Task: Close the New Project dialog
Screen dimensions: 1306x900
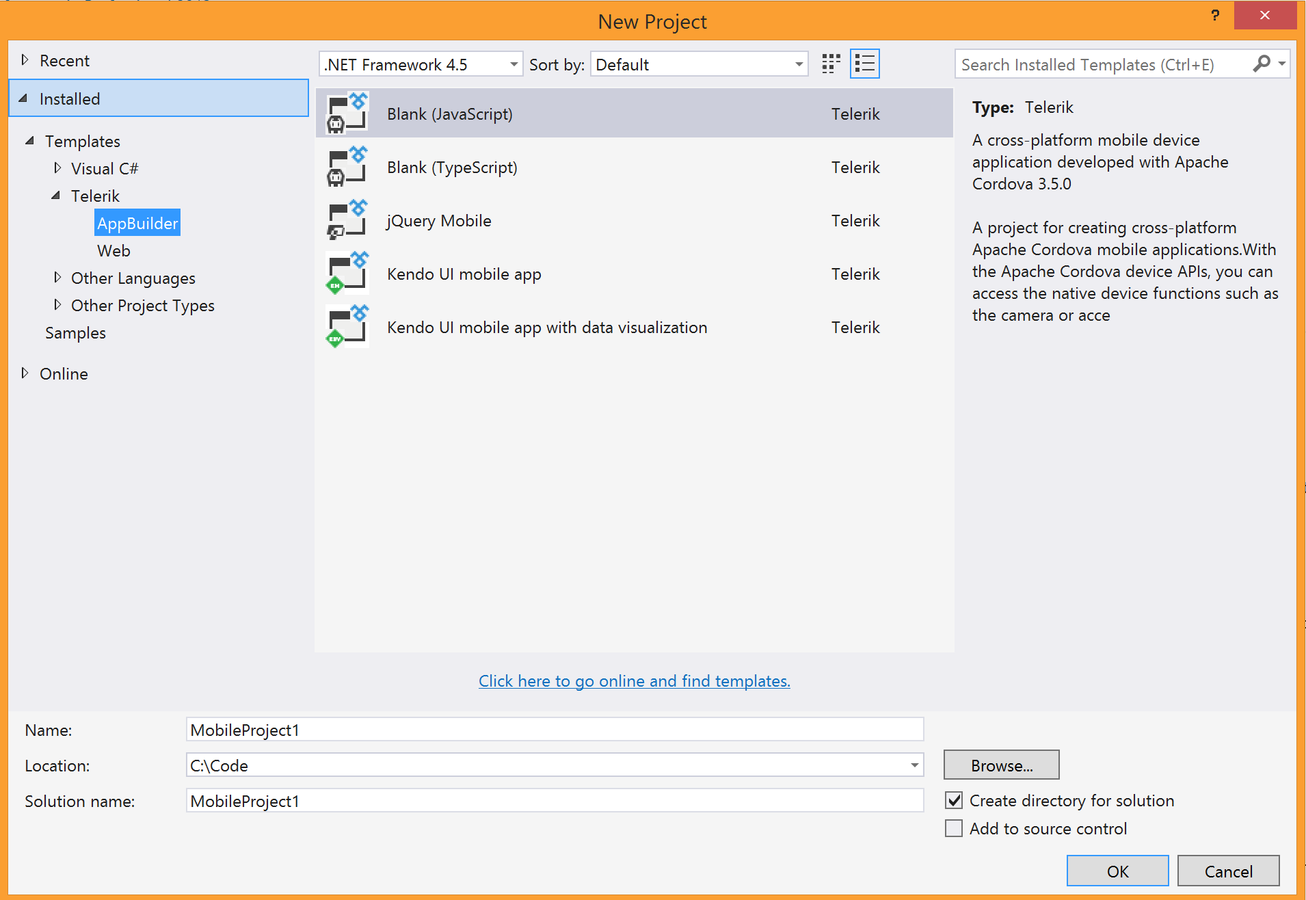Action: (x=1267, y=16)
